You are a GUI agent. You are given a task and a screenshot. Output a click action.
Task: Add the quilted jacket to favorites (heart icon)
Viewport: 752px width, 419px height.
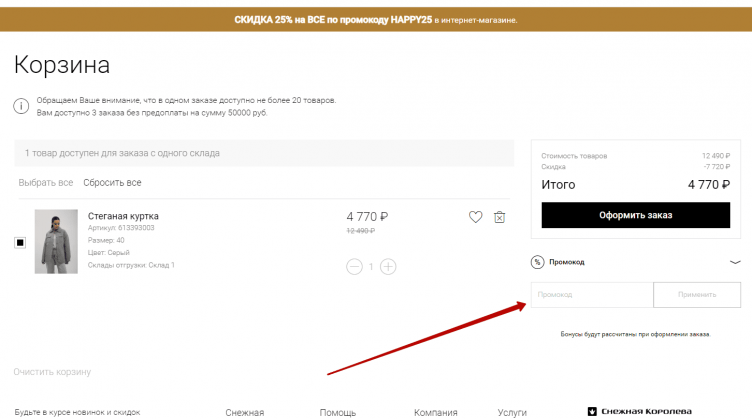475,217
